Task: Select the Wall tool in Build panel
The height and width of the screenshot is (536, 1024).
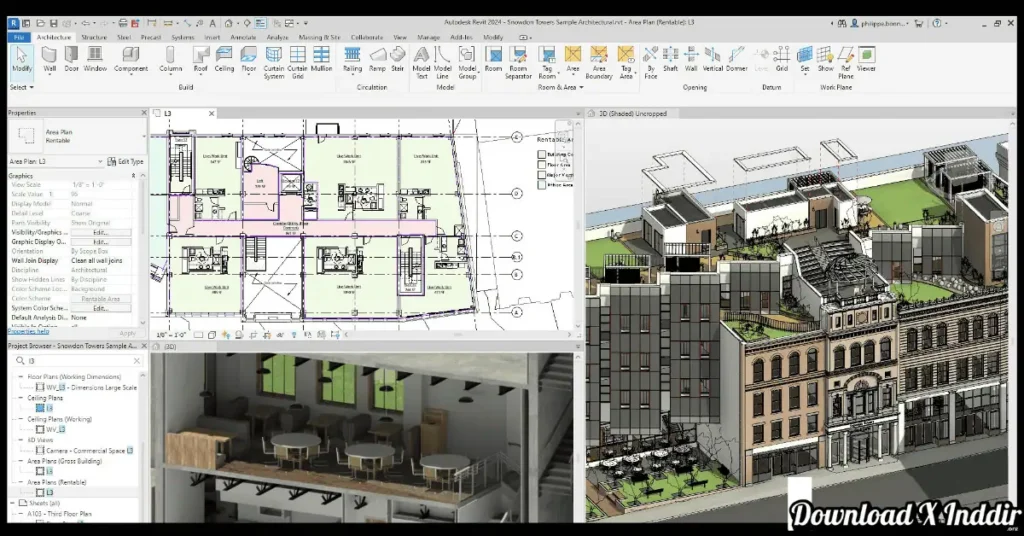Action: click(50, 59)
